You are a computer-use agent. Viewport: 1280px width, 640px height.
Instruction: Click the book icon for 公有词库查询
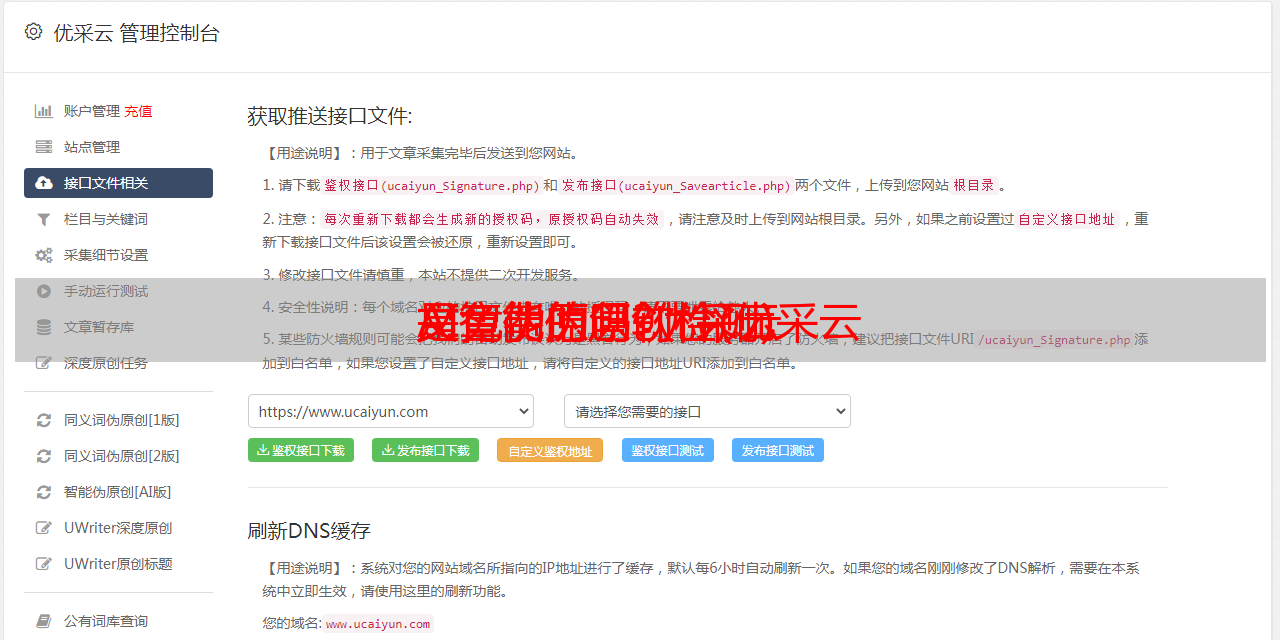click(x=44, y=621)
